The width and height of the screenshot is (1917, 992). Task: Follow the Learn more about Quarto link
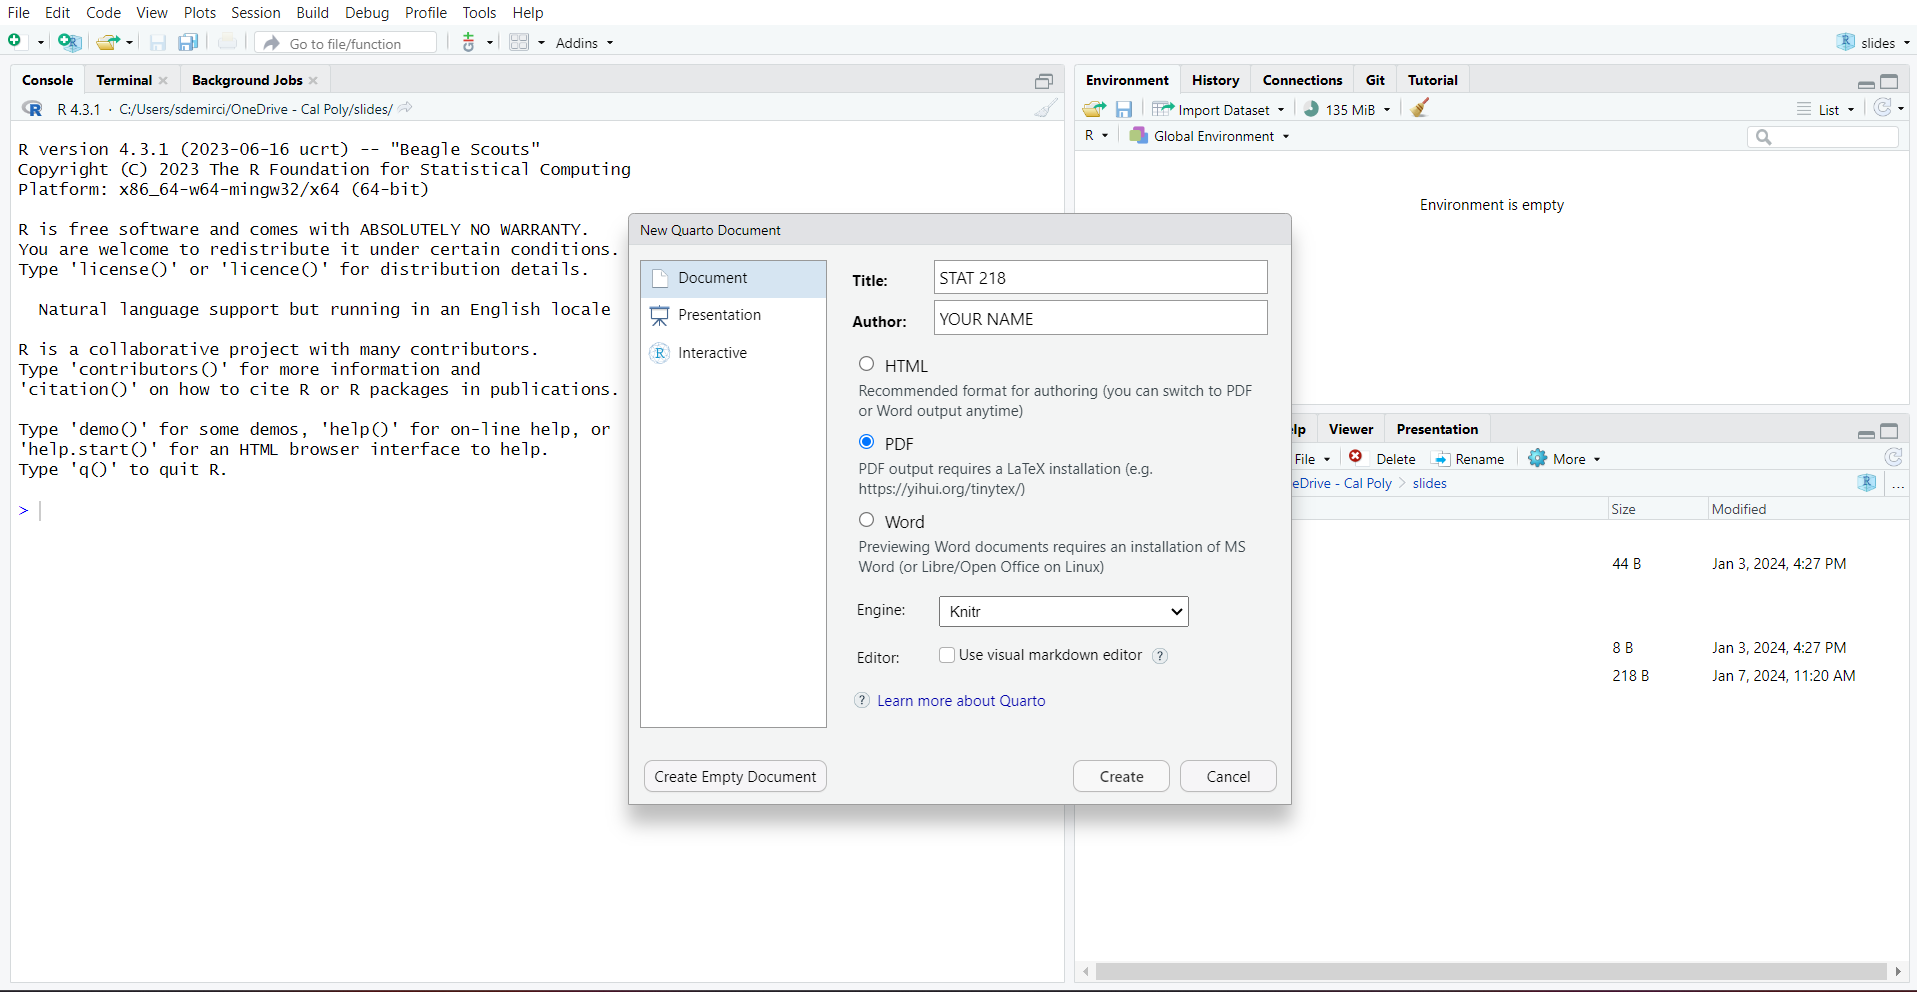tap(960, 700)
